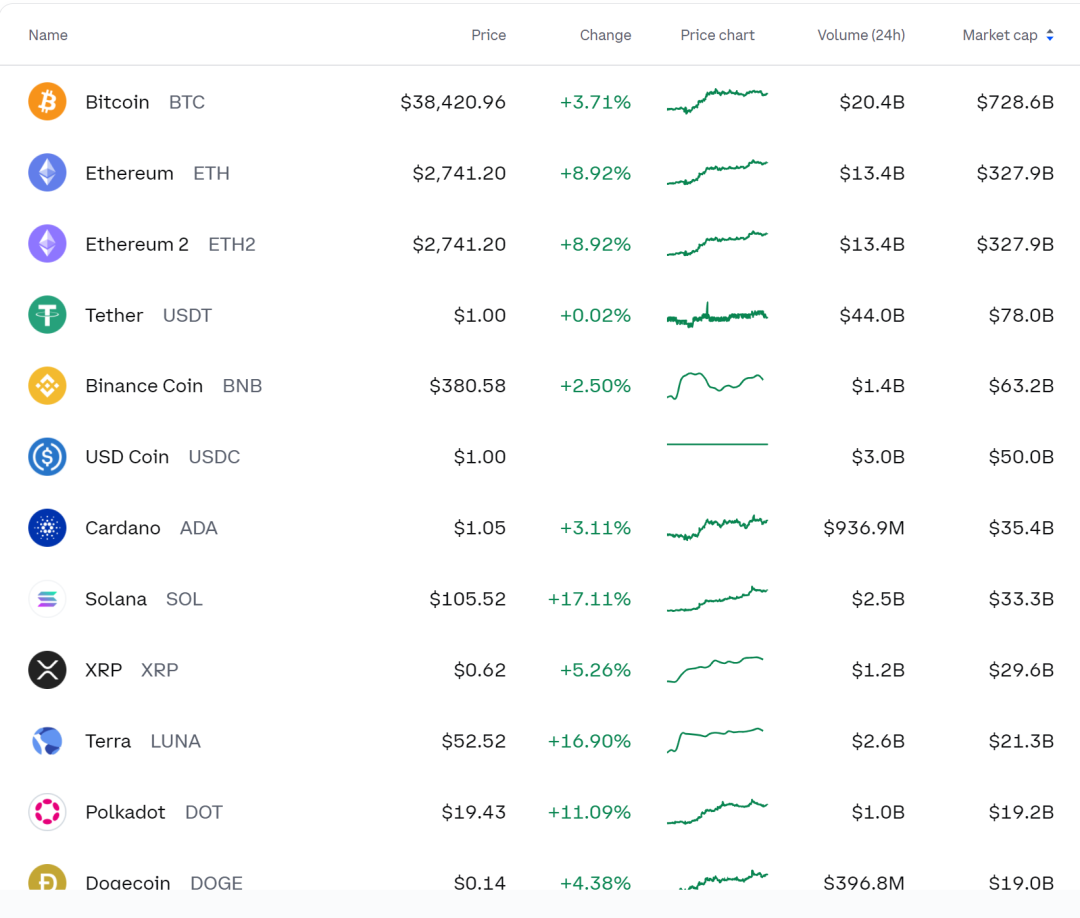Screen dimensions: 1080x918
Task: Click the Volume (24h) column header
Action: (861, 35)
